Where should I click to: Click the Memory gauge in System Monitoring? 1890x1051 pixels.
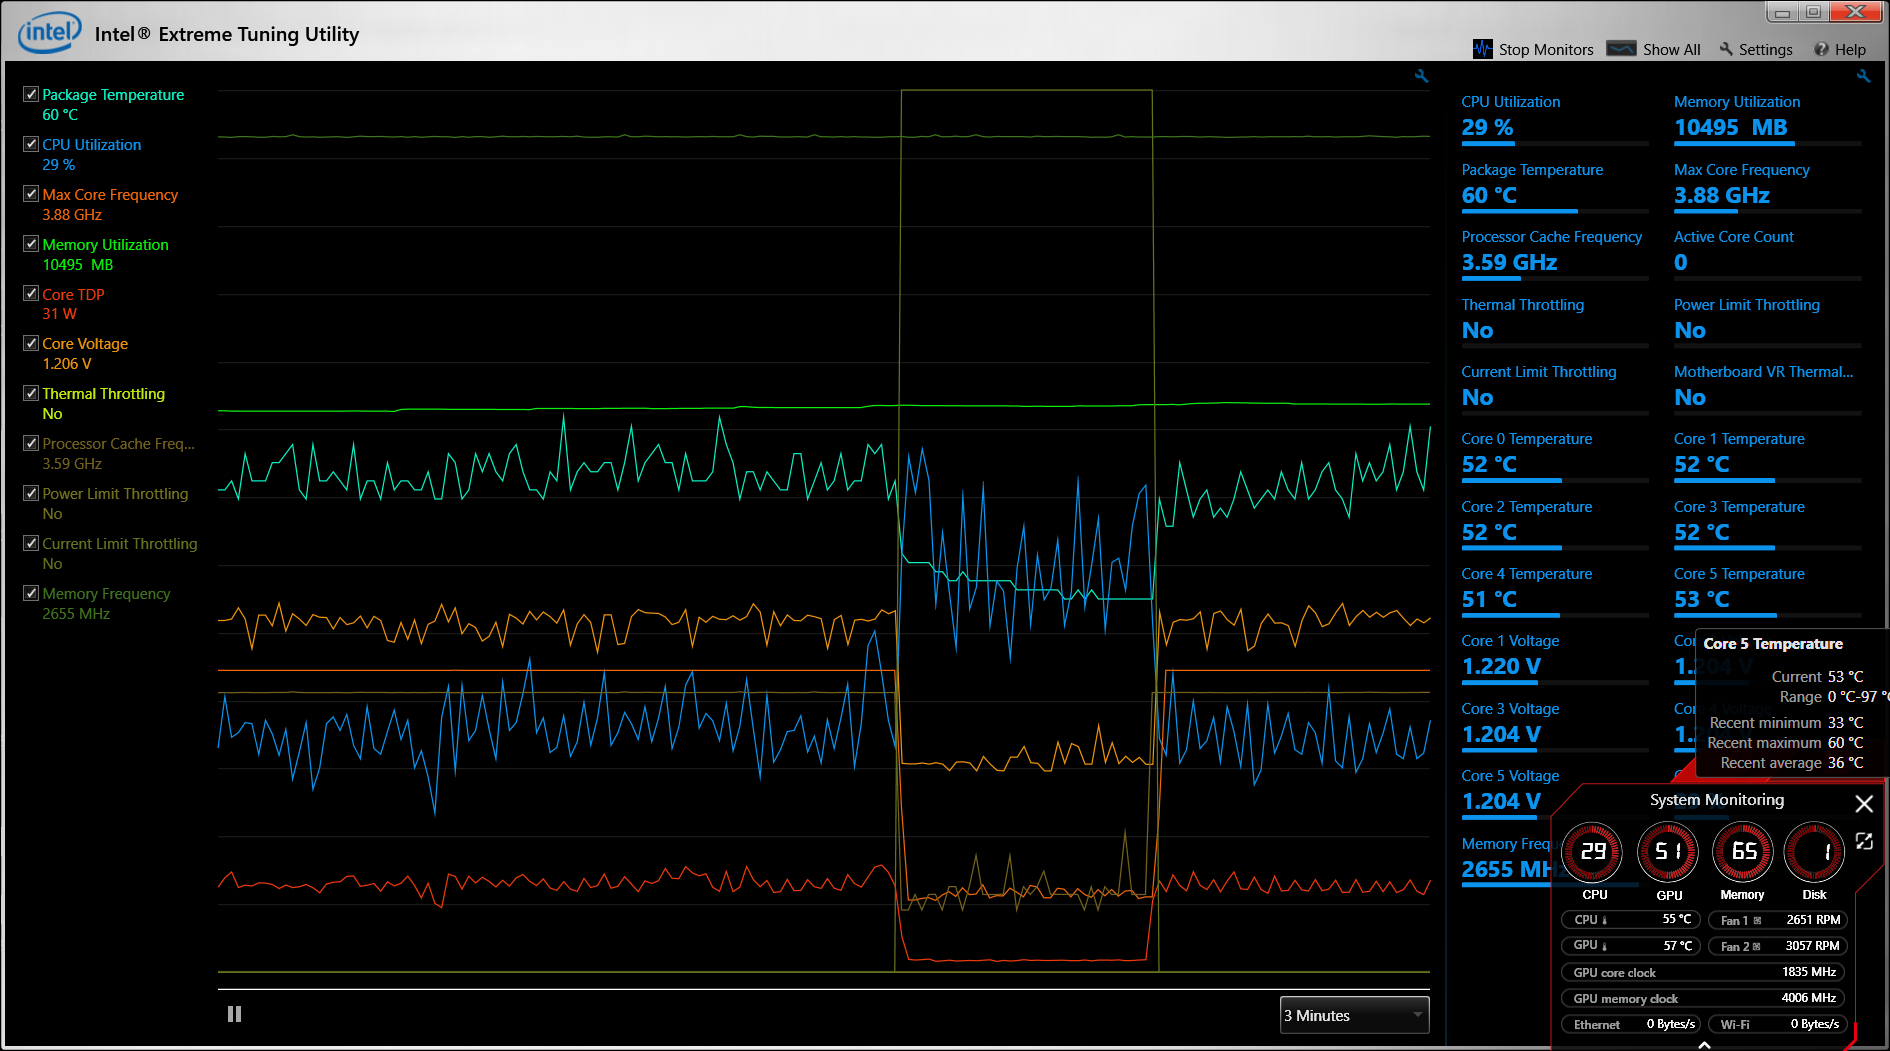(1743, 852)
